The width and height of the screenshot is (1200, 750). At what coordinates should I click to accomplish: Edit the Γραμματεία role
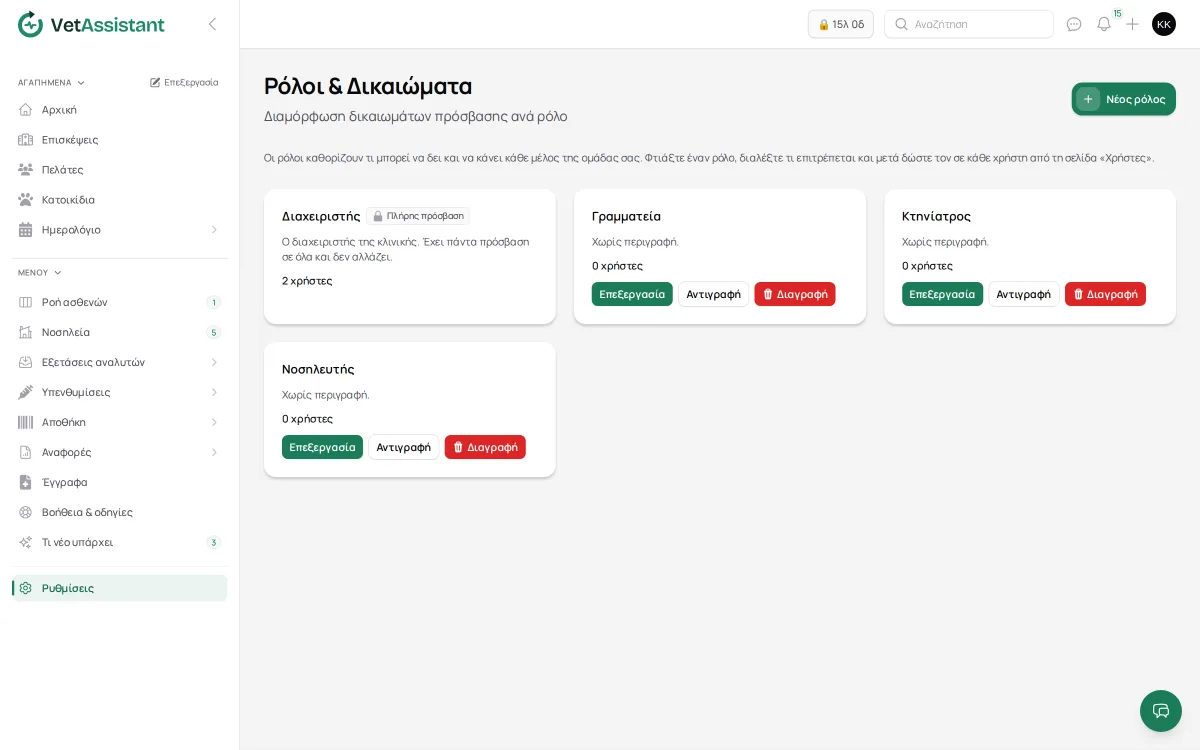click(632, 294)
